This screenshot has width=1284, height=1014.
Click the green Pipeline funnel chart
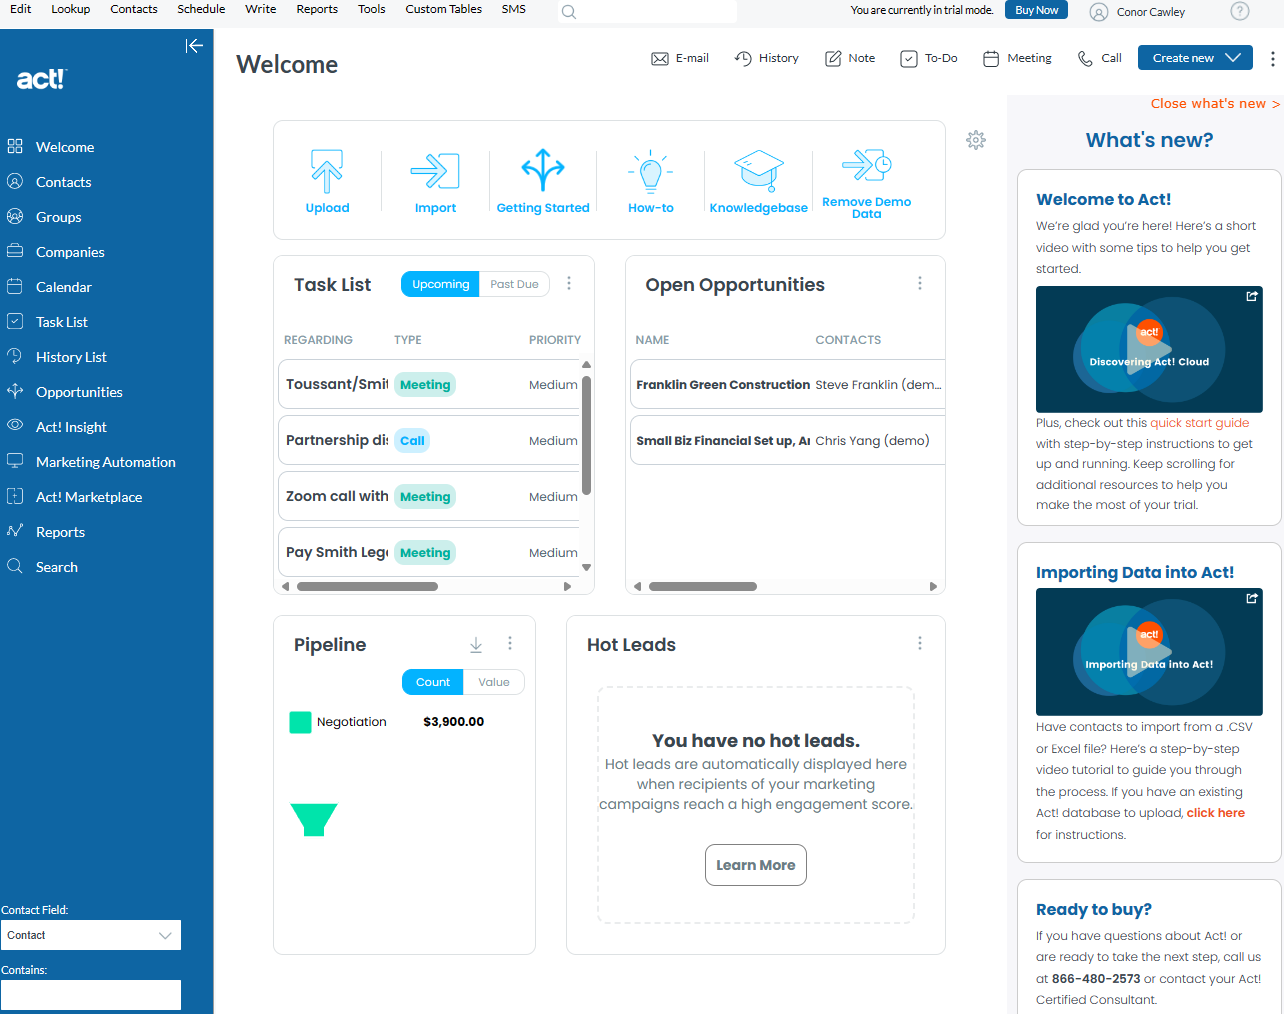(314, 819)
